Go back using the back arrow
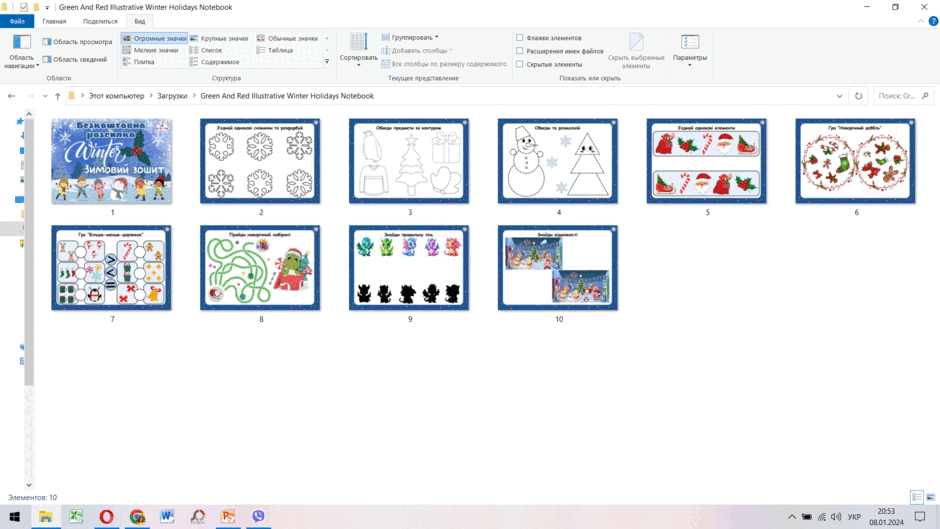Image resolution: width=940 pixels, height=529 pixels. (x=11, y=96)
